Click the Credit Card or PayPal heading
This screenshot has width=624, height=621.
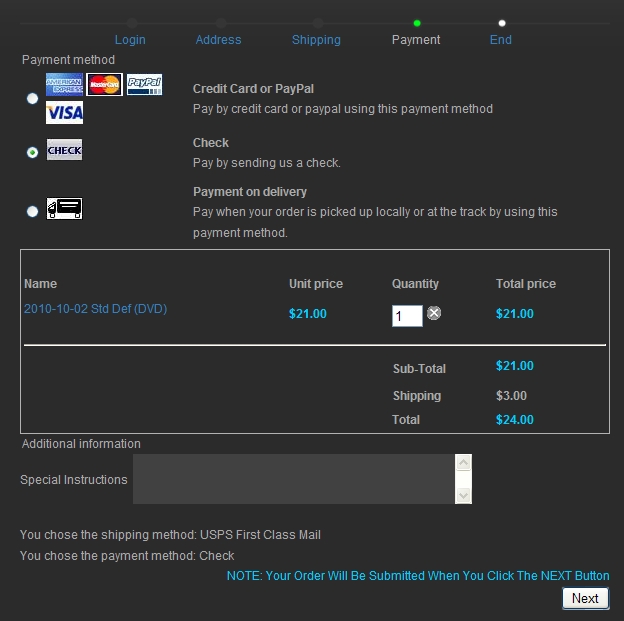click(253, 89)
